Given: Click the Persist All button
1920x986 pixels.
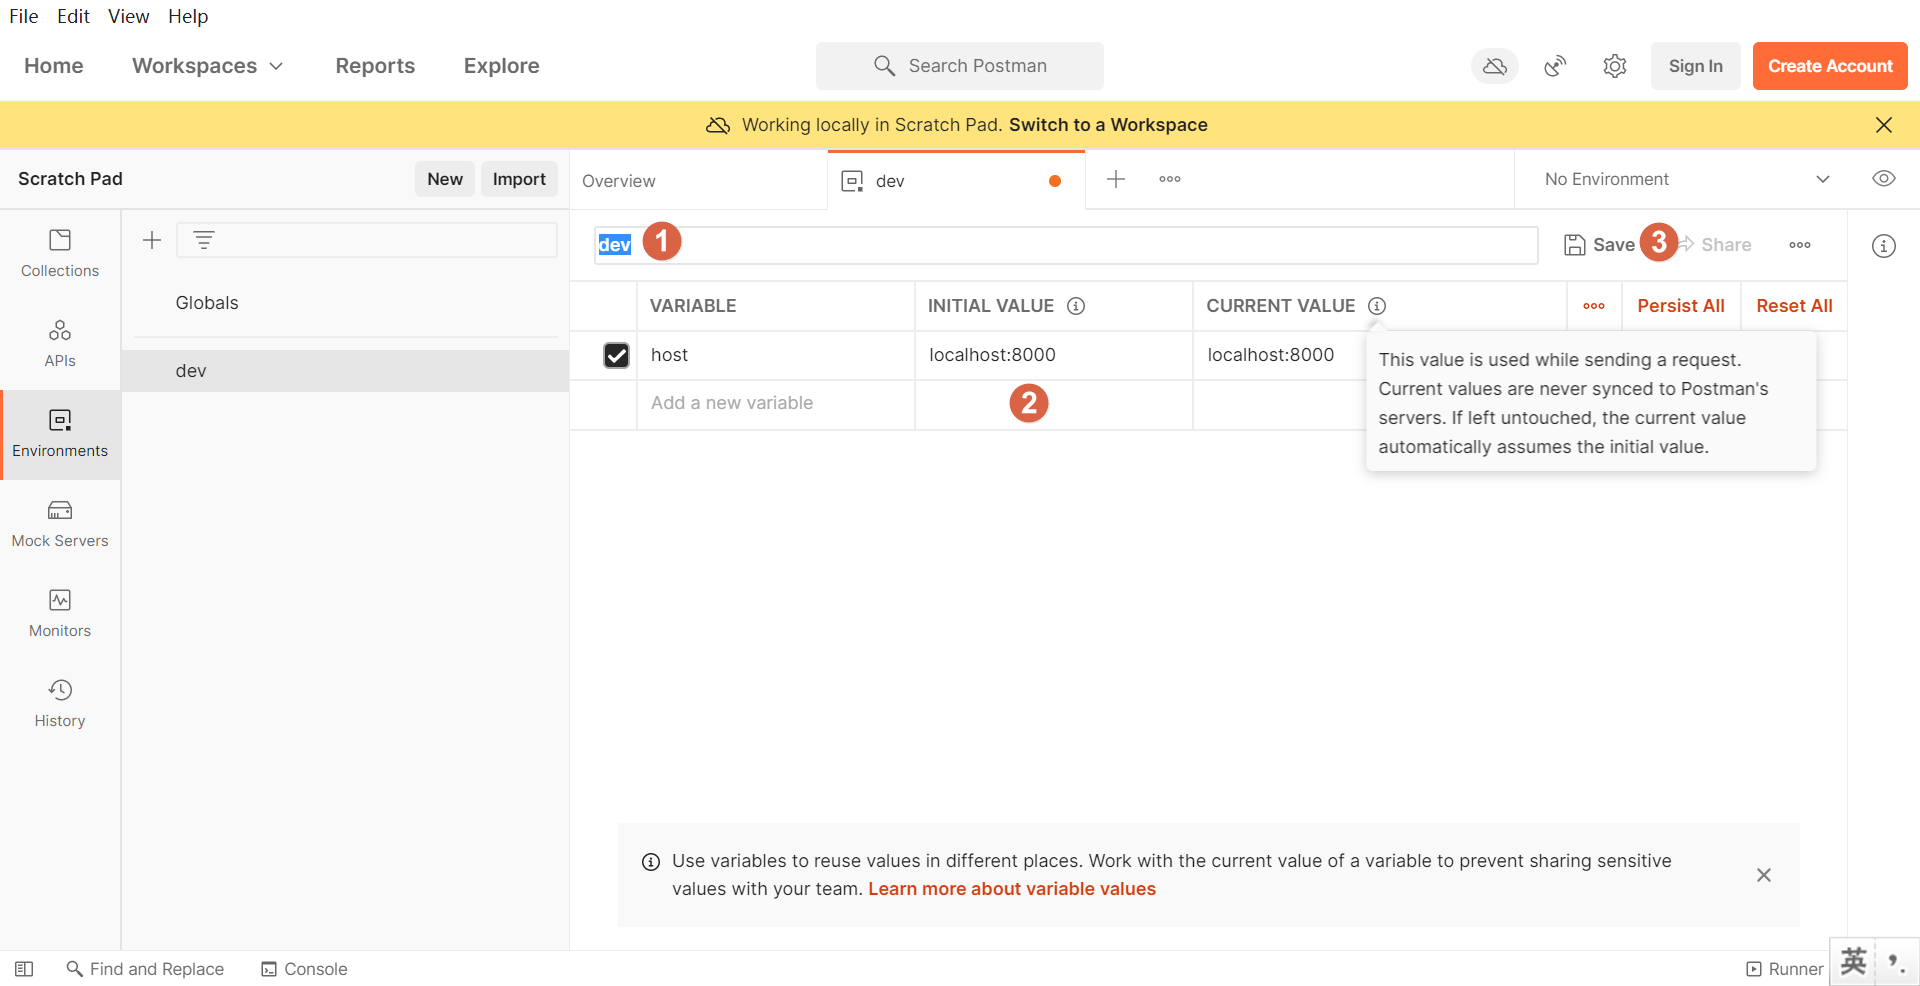Looking at the screenshot, I should click(1680, 306).
